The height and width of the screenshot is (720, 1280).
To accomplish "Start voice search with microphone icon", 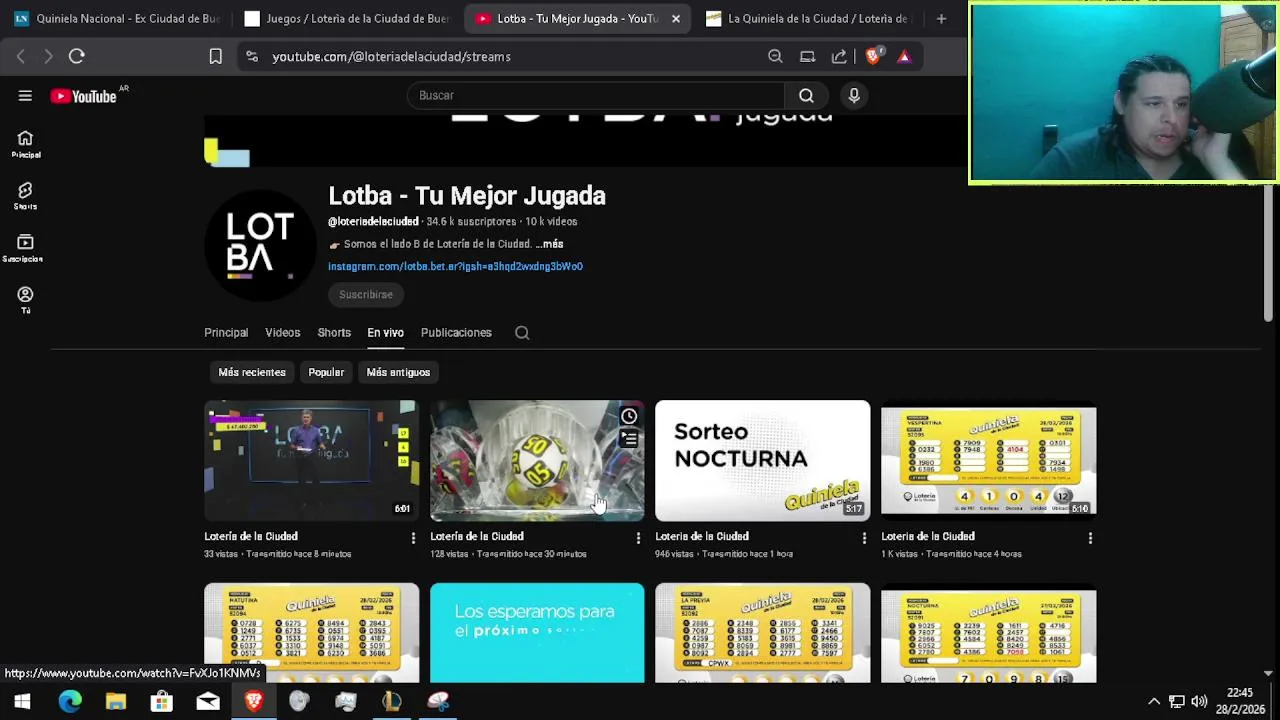I will pyautogui.click(x=854, y=95).
